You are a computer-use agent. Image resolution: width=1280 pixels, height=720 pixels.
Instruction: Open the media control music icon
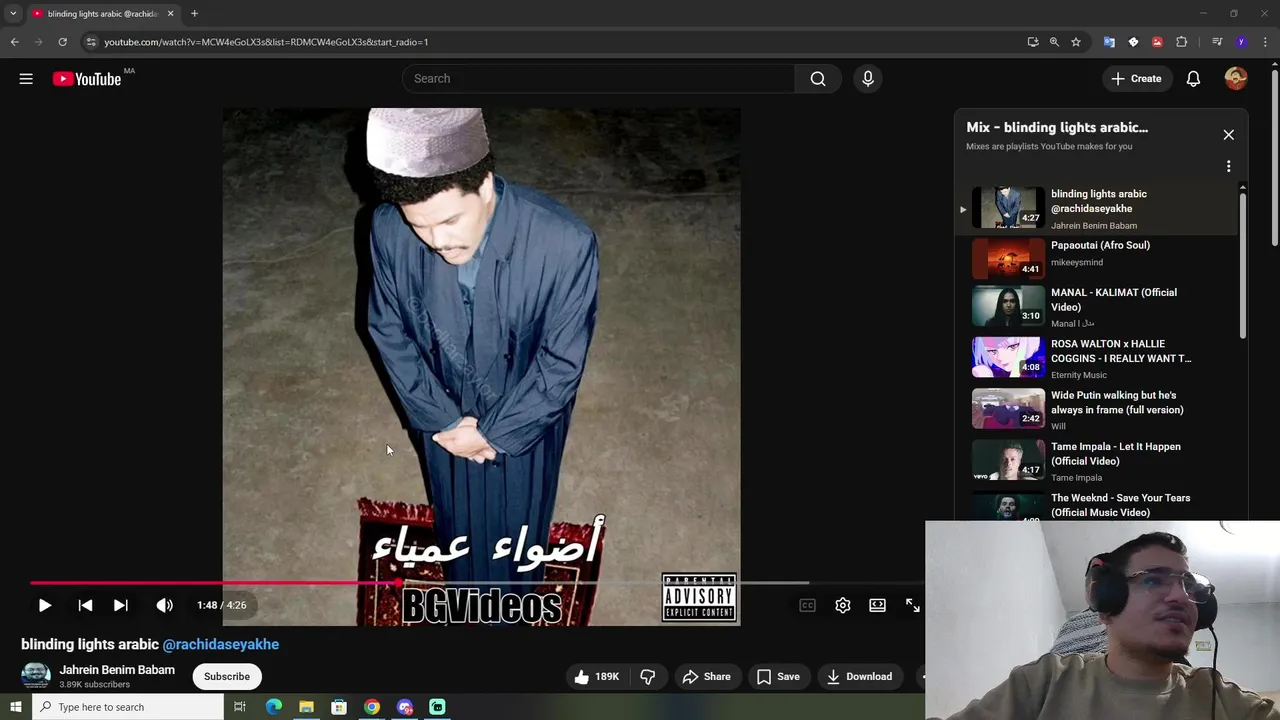pos(1217,42)
